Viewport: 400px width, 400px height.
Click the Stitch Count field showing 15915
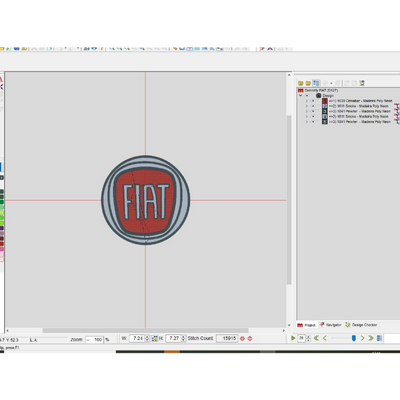coord(227,338)
